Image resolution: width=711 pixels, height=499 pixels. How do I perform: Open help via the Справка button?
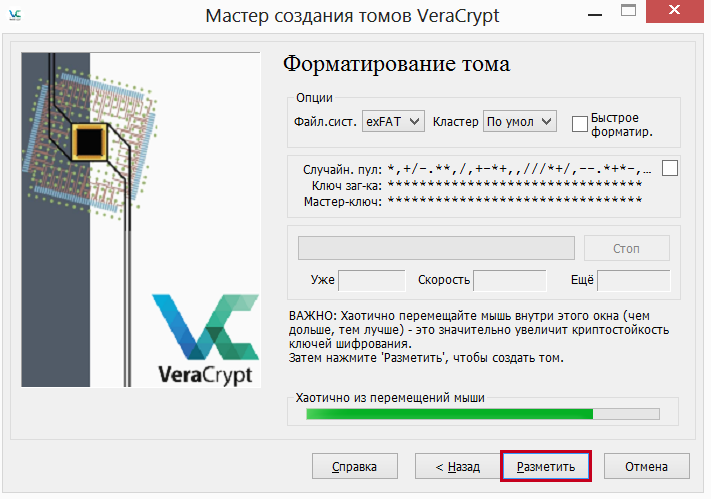(355, 466)
